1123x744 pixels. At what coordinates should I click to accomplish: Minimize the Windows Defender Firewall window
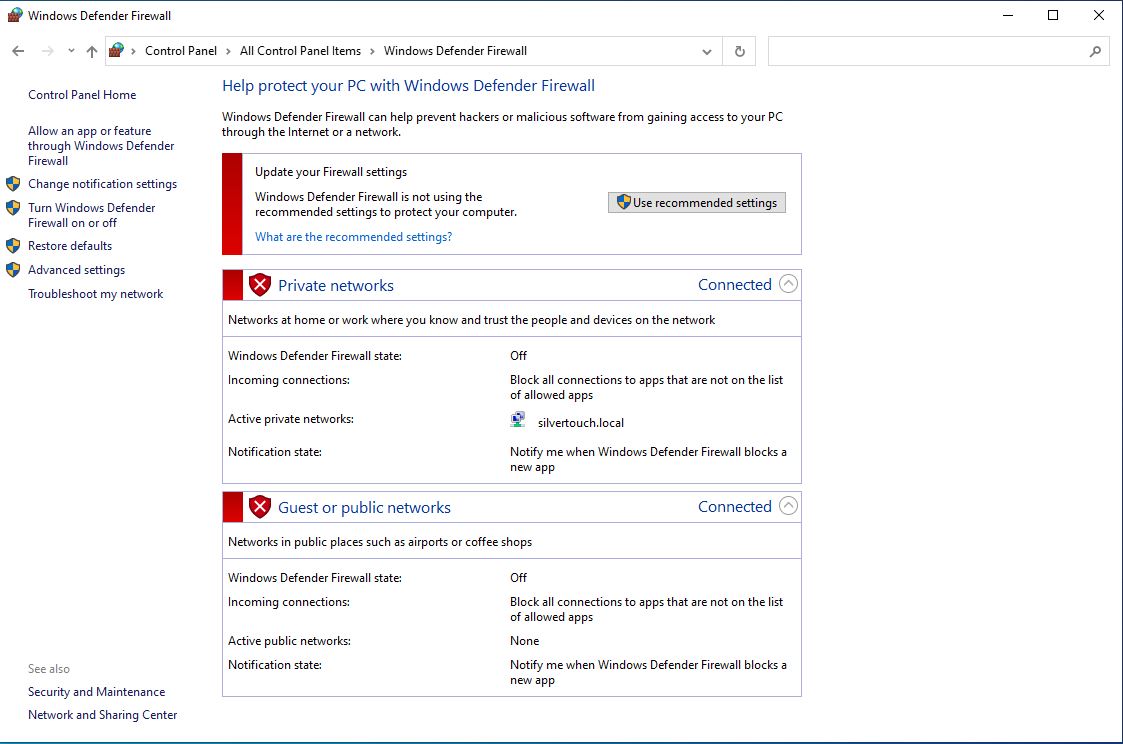point(1008,15)
